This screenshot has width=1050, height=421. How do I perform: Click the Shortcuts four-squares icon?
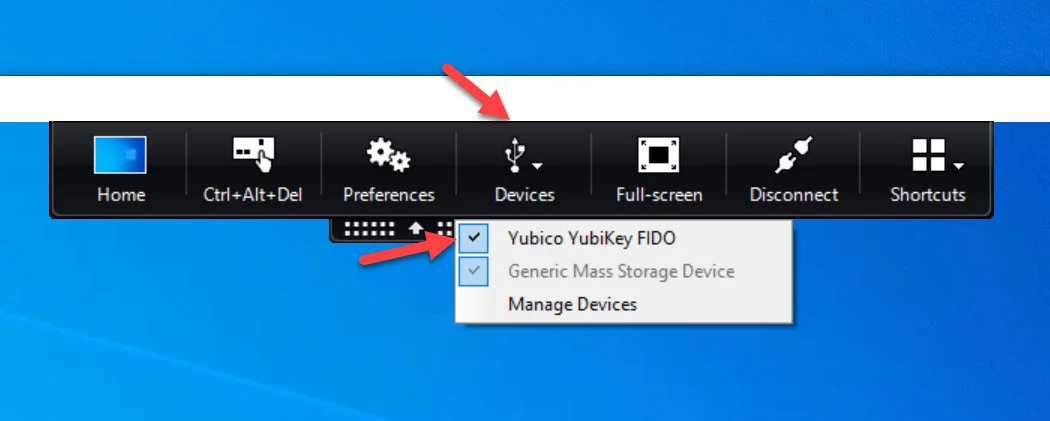(928, 155)
